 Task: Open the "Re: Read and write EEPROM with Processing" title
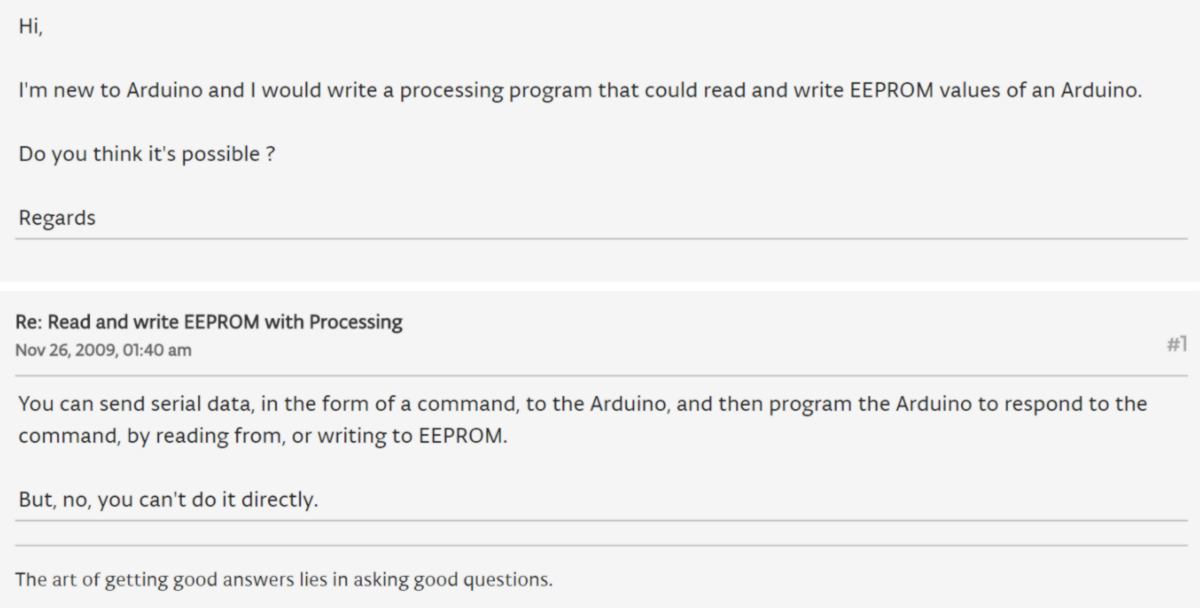(209, 322)
